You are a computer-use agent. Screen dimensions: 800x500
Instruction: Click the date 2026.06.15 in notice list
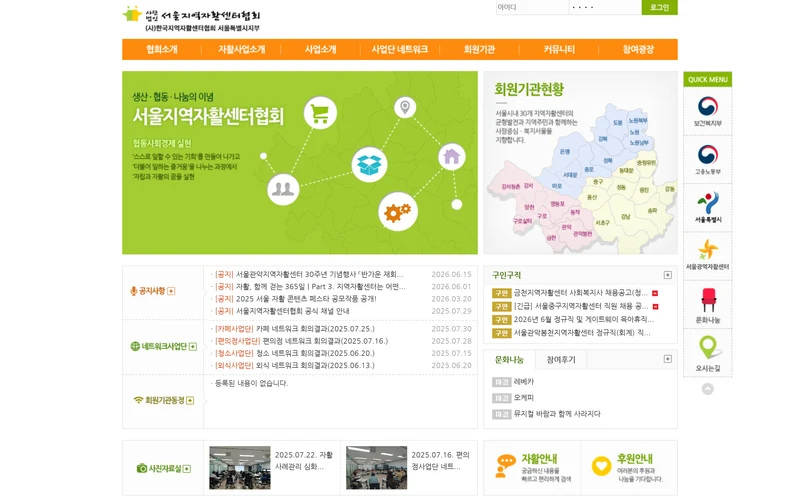pos(452,274)
